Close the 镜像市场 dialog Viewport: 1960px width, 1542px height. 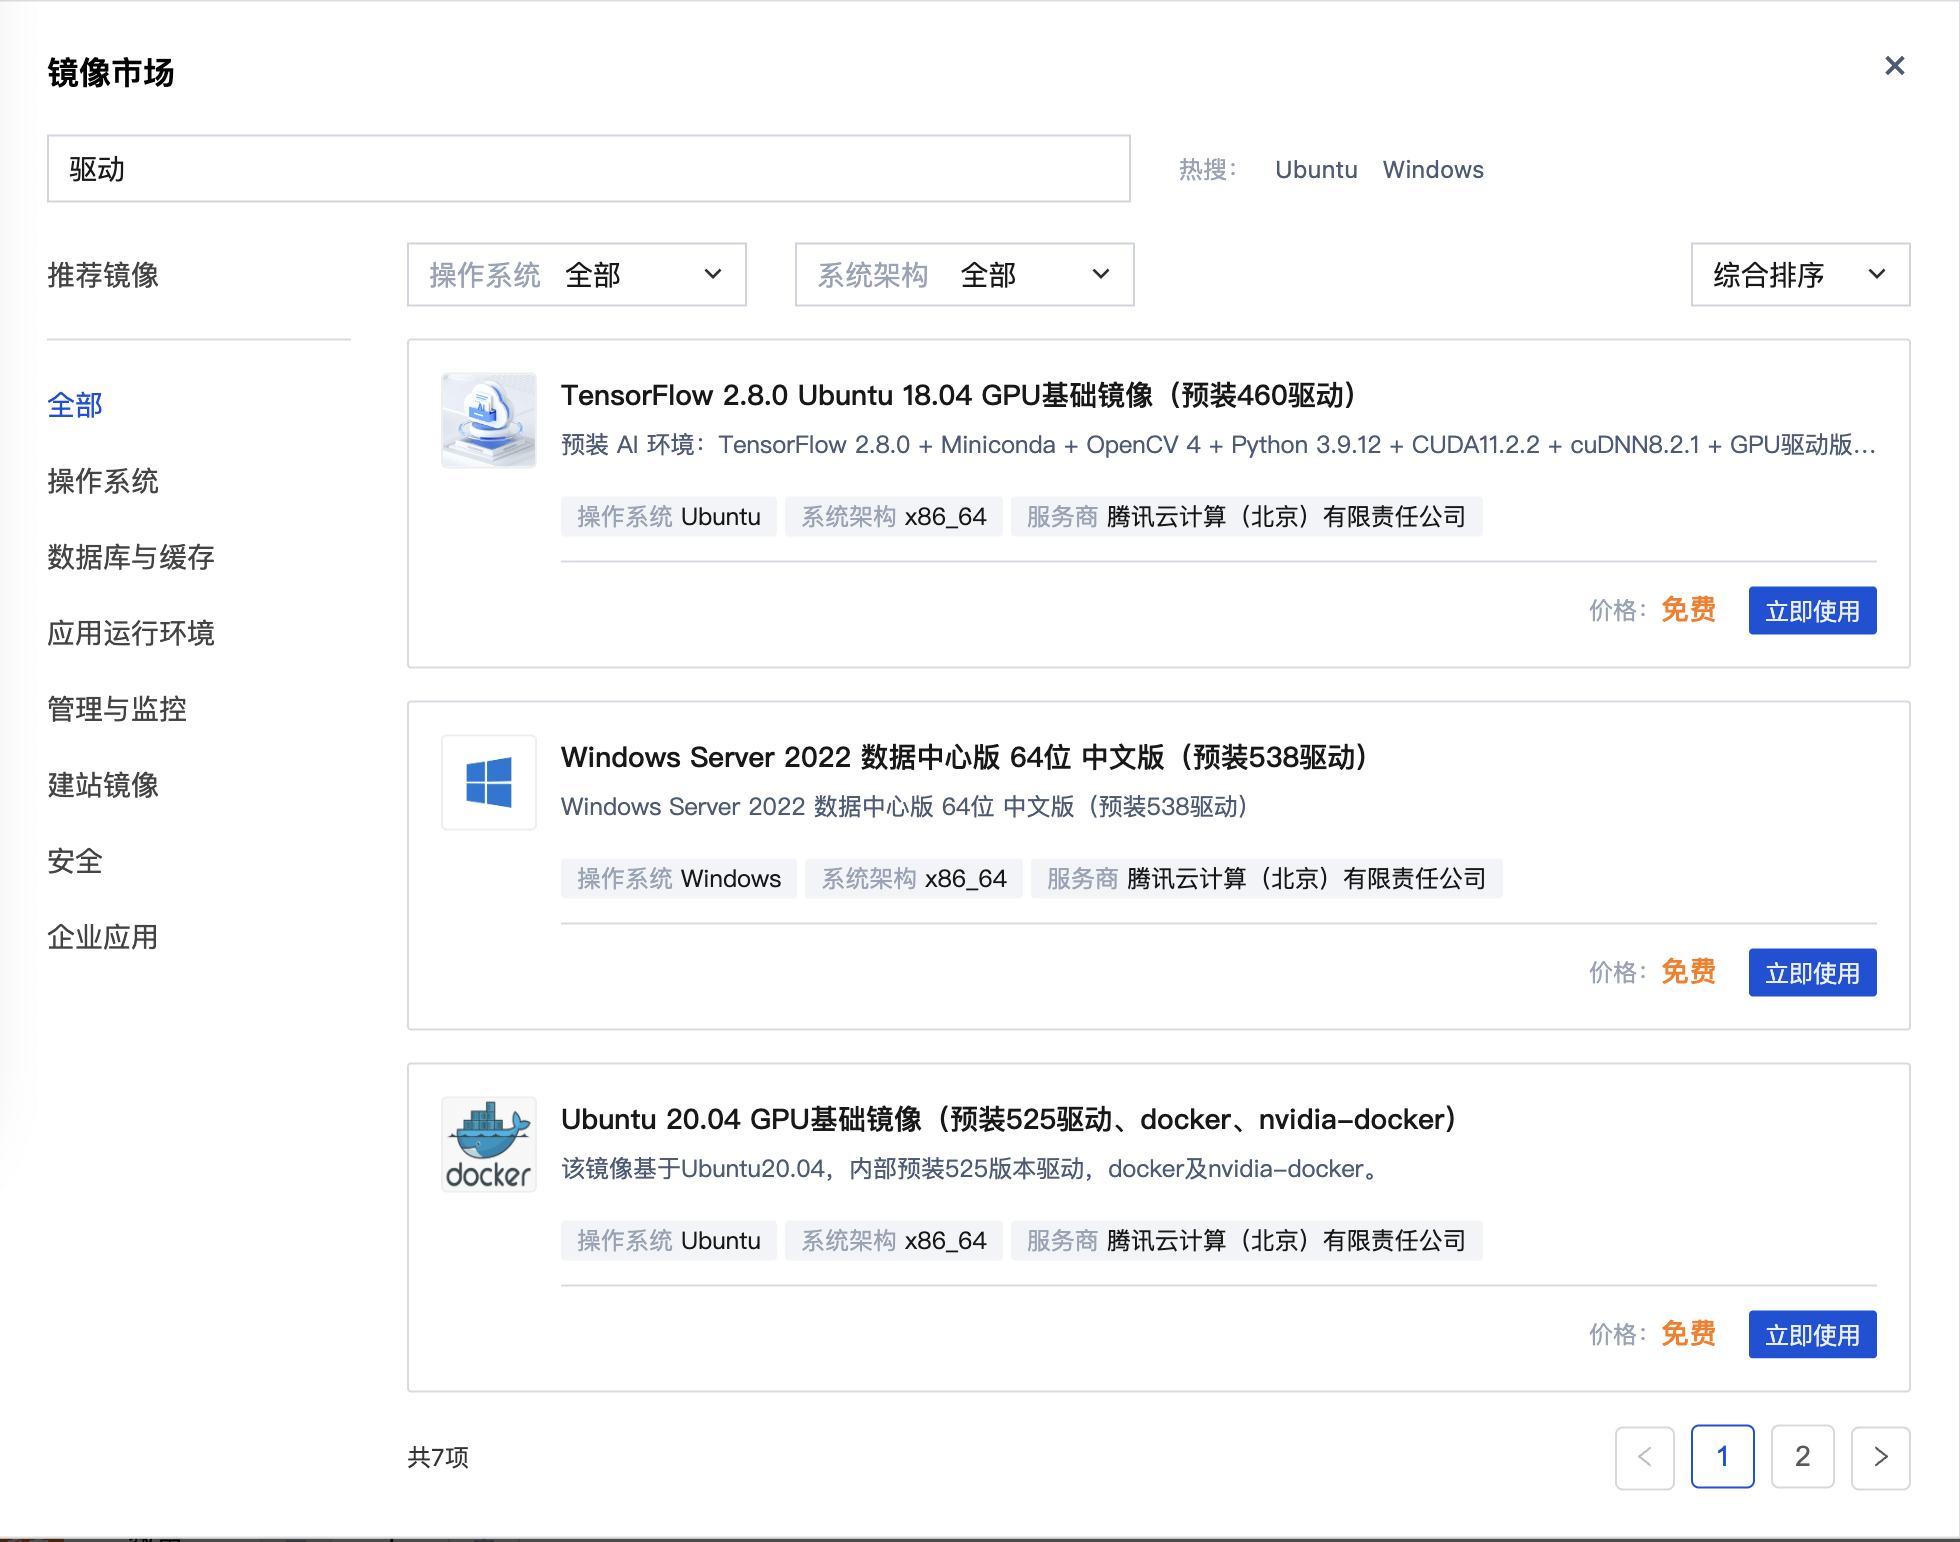click(1894, 66)
